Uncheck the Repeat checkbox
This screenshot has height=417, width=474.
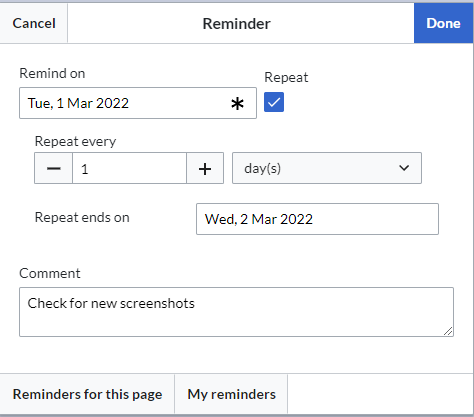[x=274, y=102]
